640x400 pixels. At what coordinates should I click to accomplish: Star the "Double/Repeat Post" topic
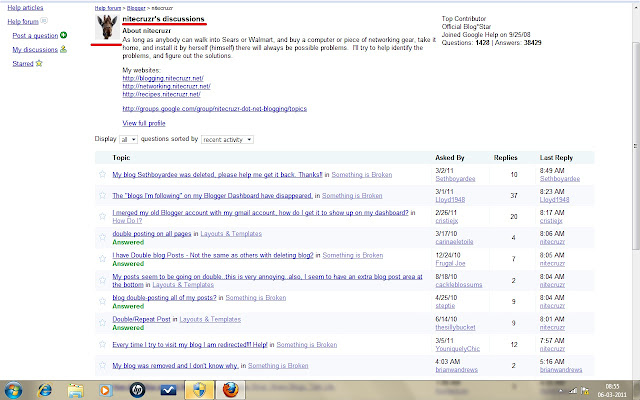point(102,322)
